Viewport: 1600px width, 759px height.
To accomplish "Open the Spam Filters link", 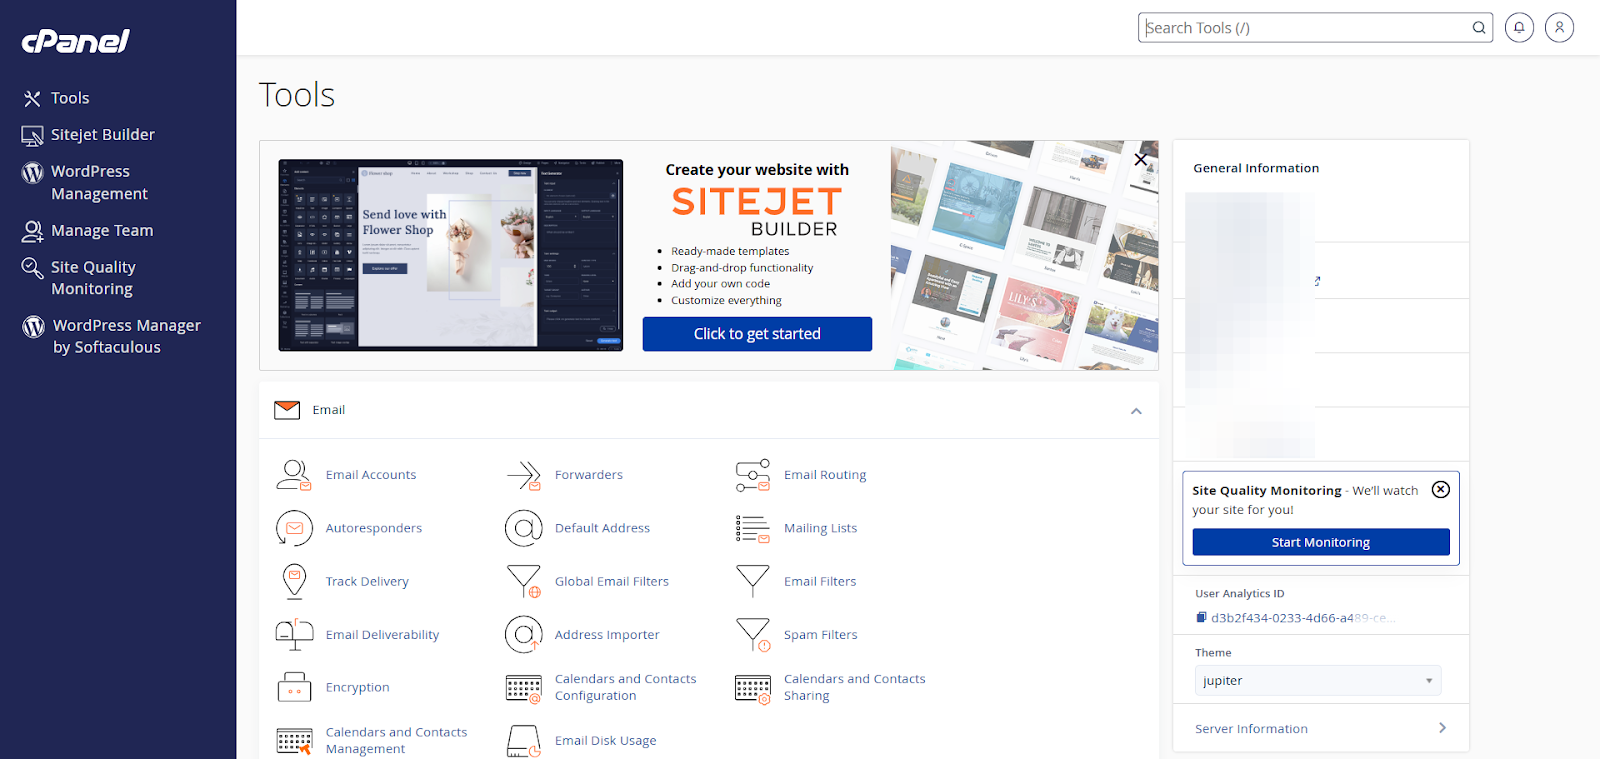I will coord(821,634).
